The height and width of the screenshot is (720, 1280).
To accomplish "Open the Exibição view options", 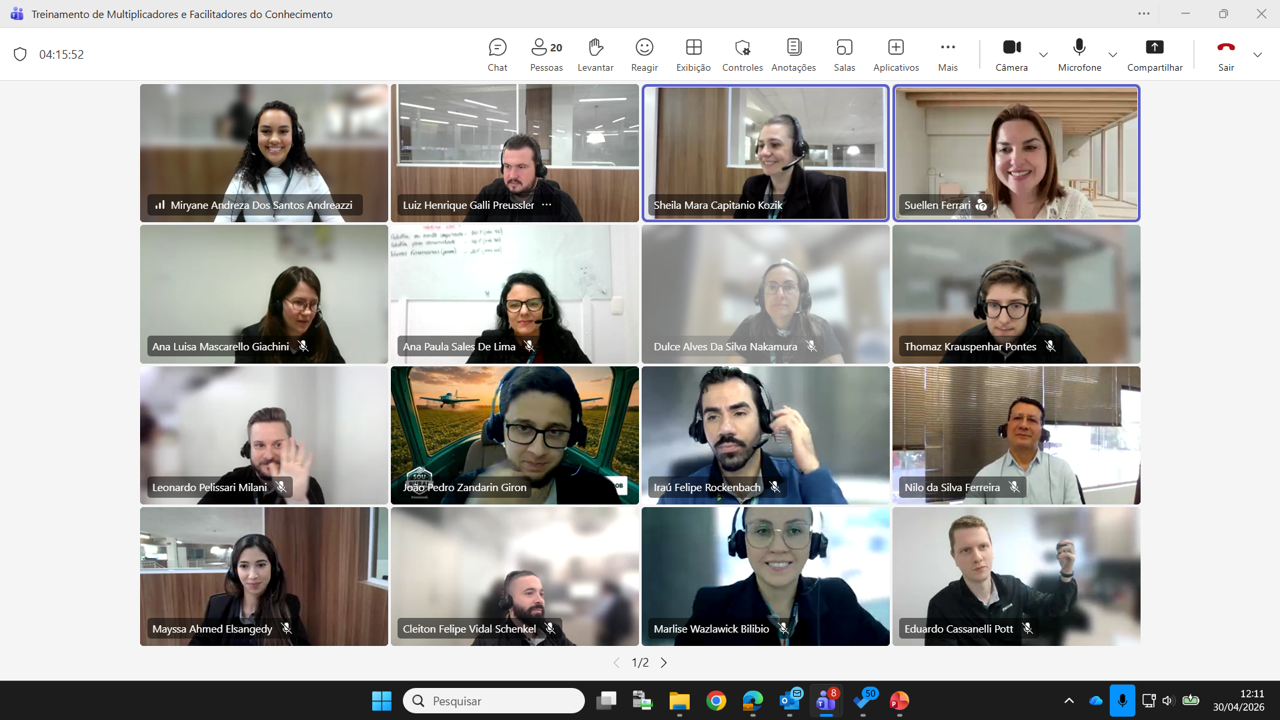I will [693, 54].
